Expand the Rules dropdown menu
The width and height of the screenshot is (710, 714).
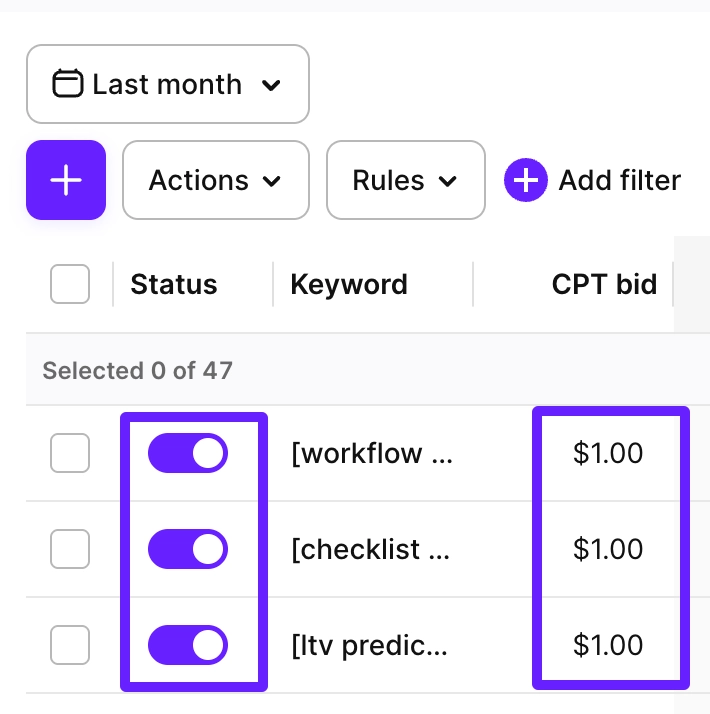coord(405,181)
